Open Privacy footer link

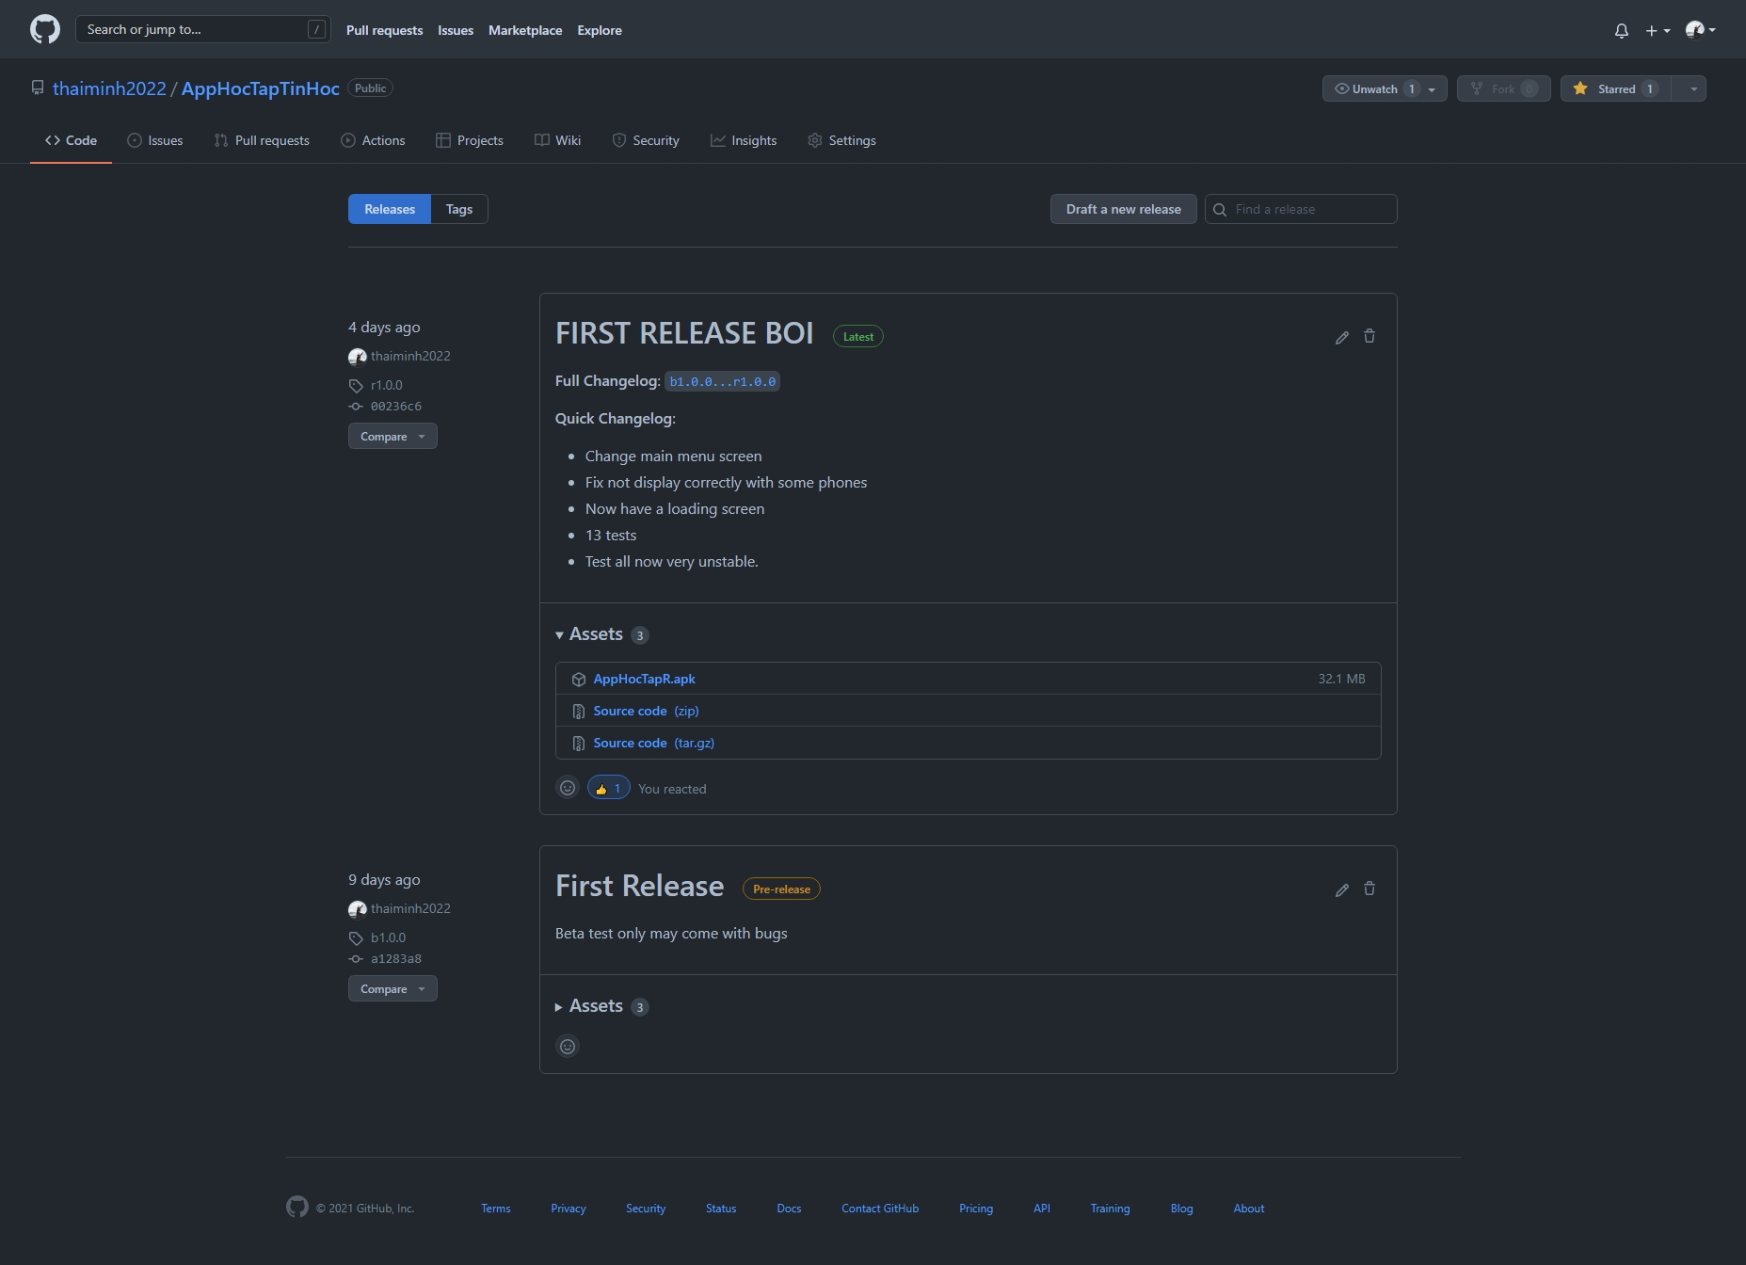568,1208
